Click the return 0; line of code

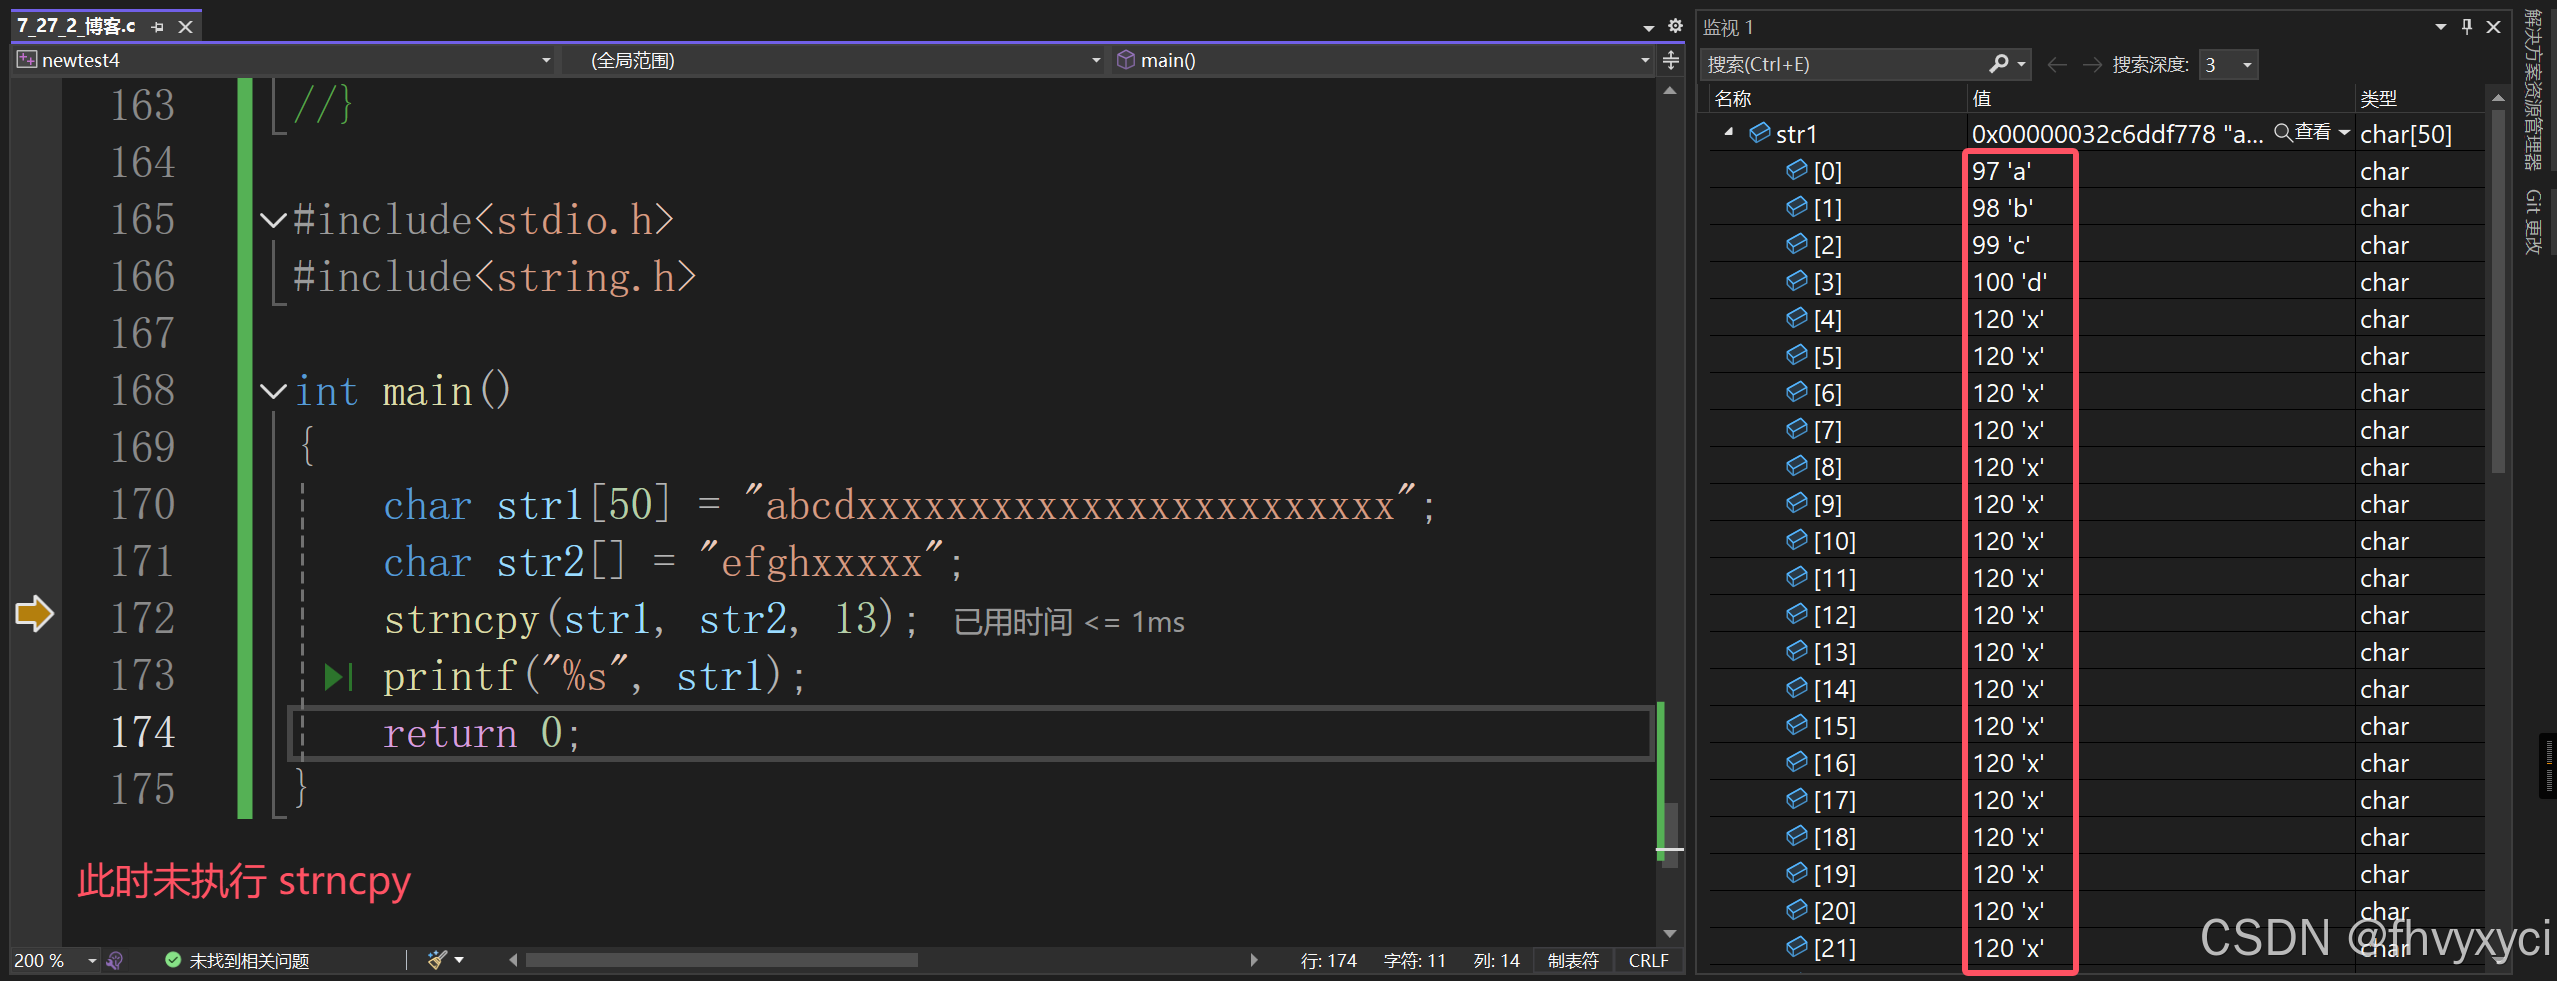(480, 733)
